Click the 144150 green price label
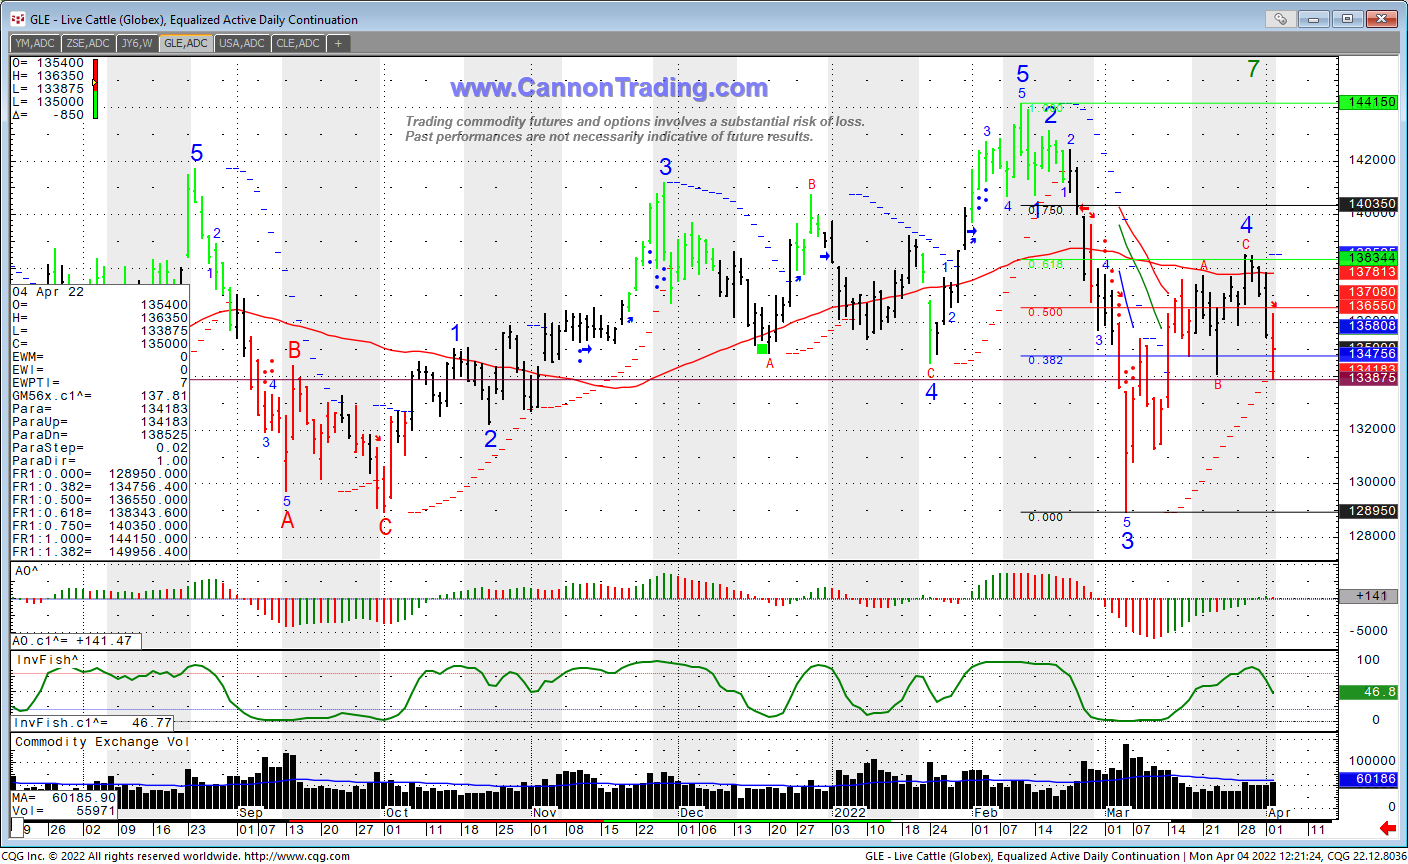This screenshot has height=864, width=1408. tap(1372, 102)
